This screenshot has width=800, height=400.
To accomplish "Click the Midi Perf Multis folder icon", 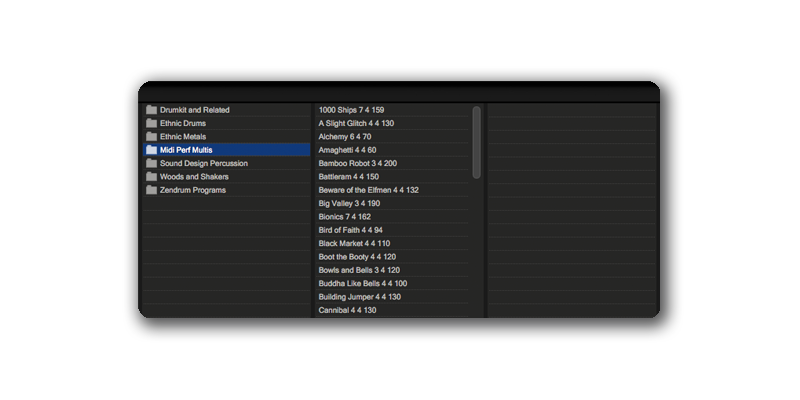I will pyautogui.click(x=152, y=150).
